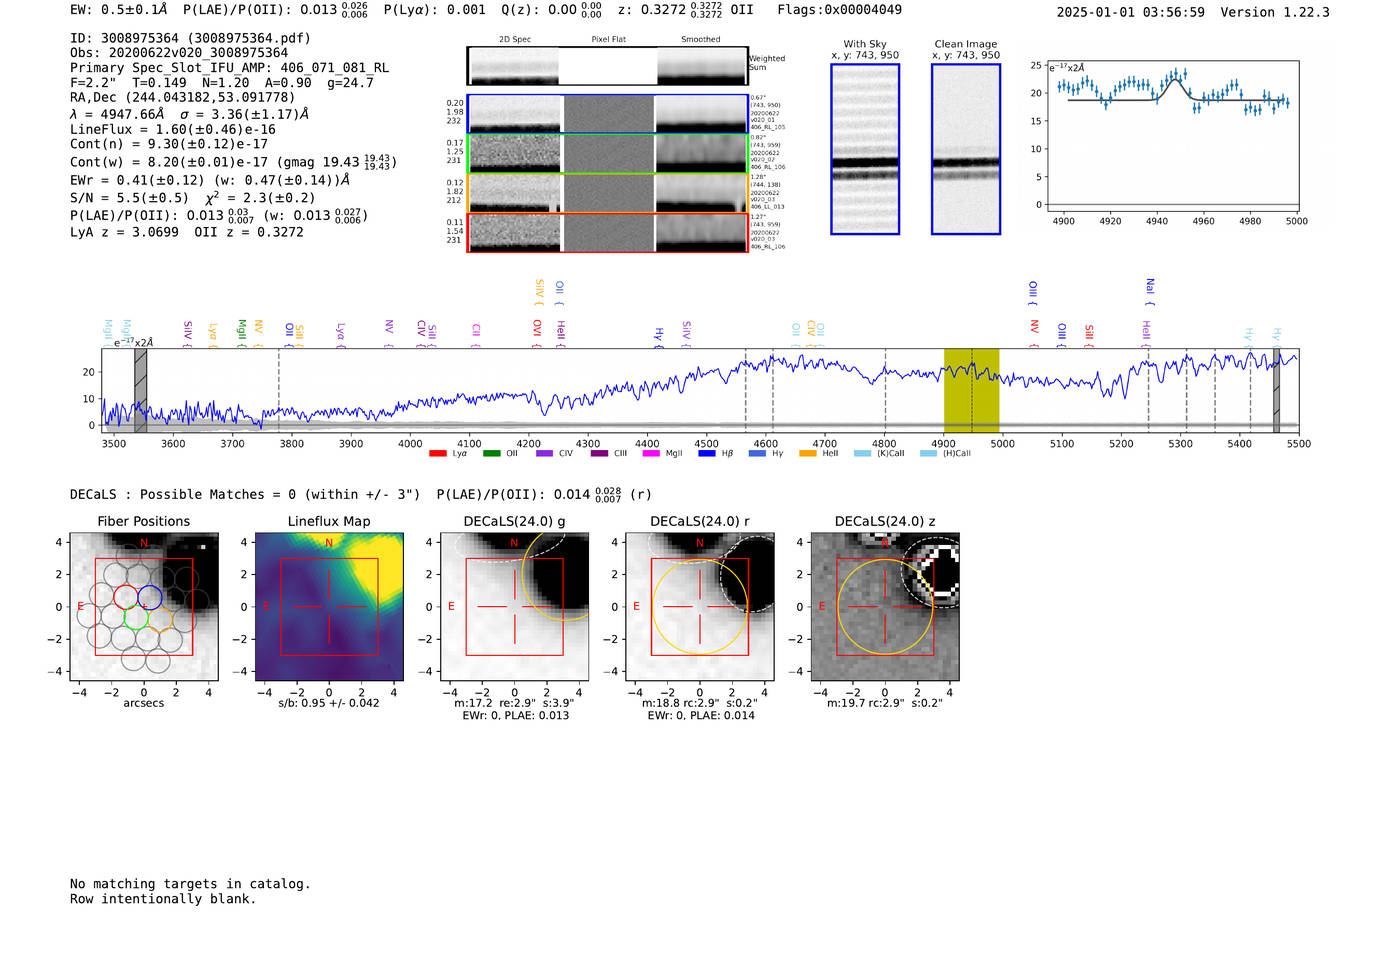Screen dimensions: 1400x953
Task: Click the 2025-01-01 03:56:59 timestamp
Action: point(1131,12)
